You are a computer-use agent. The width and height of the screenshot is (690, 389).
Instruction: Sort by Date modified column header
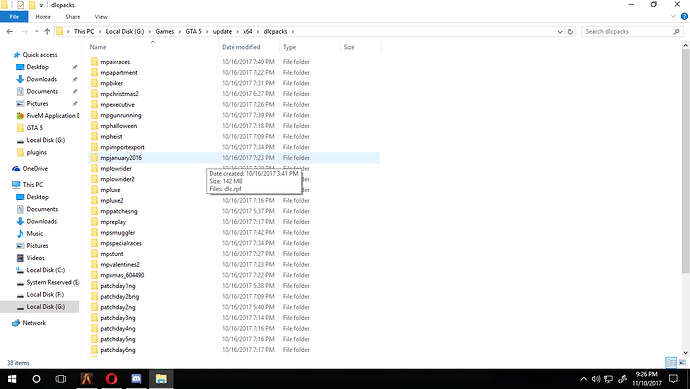(241, 47)
